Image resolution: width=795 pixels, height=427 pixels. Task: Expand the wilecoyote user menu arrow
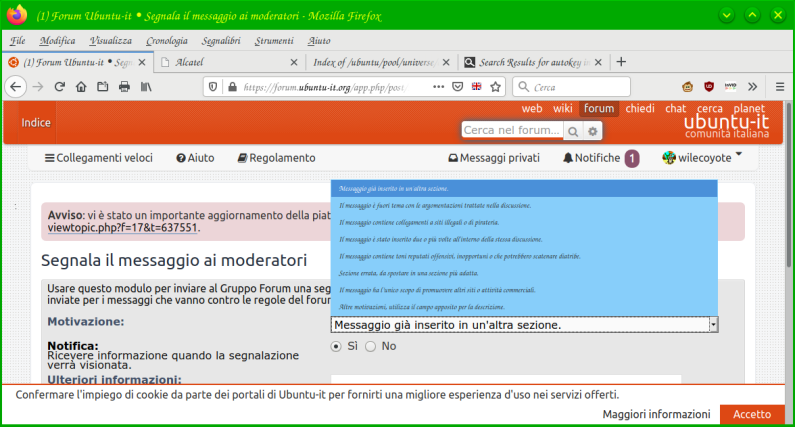coord(739,154)
